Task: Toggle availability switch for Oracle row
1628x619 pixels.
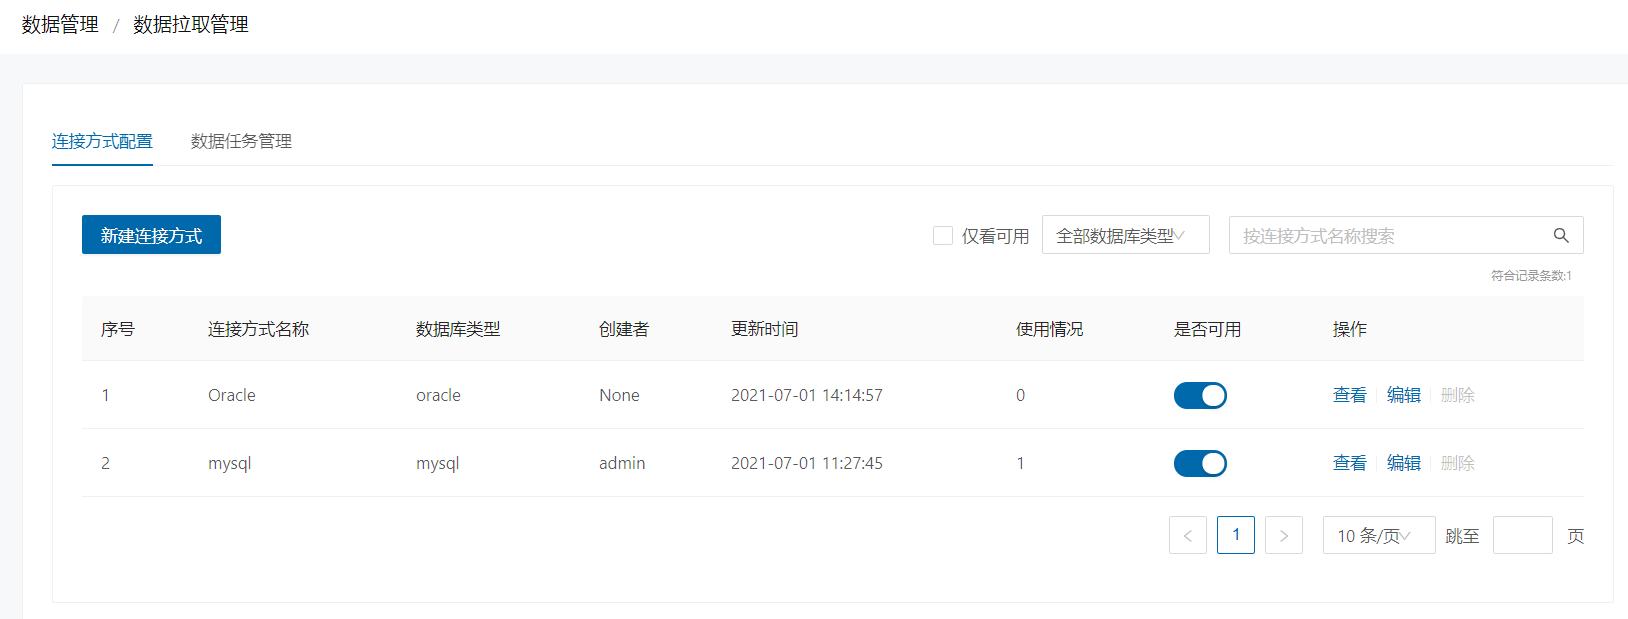Action: point(1199,396)
